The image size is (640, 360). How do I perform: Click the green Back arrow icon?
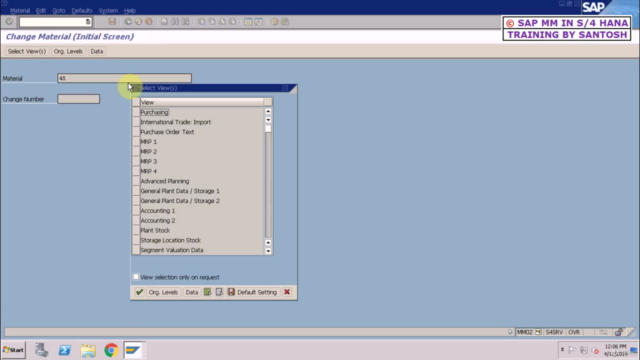[128, 22]
